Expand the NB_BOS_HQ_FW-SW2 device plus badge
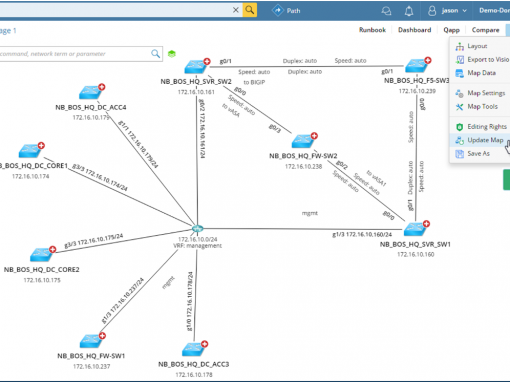 coord(314,136)
